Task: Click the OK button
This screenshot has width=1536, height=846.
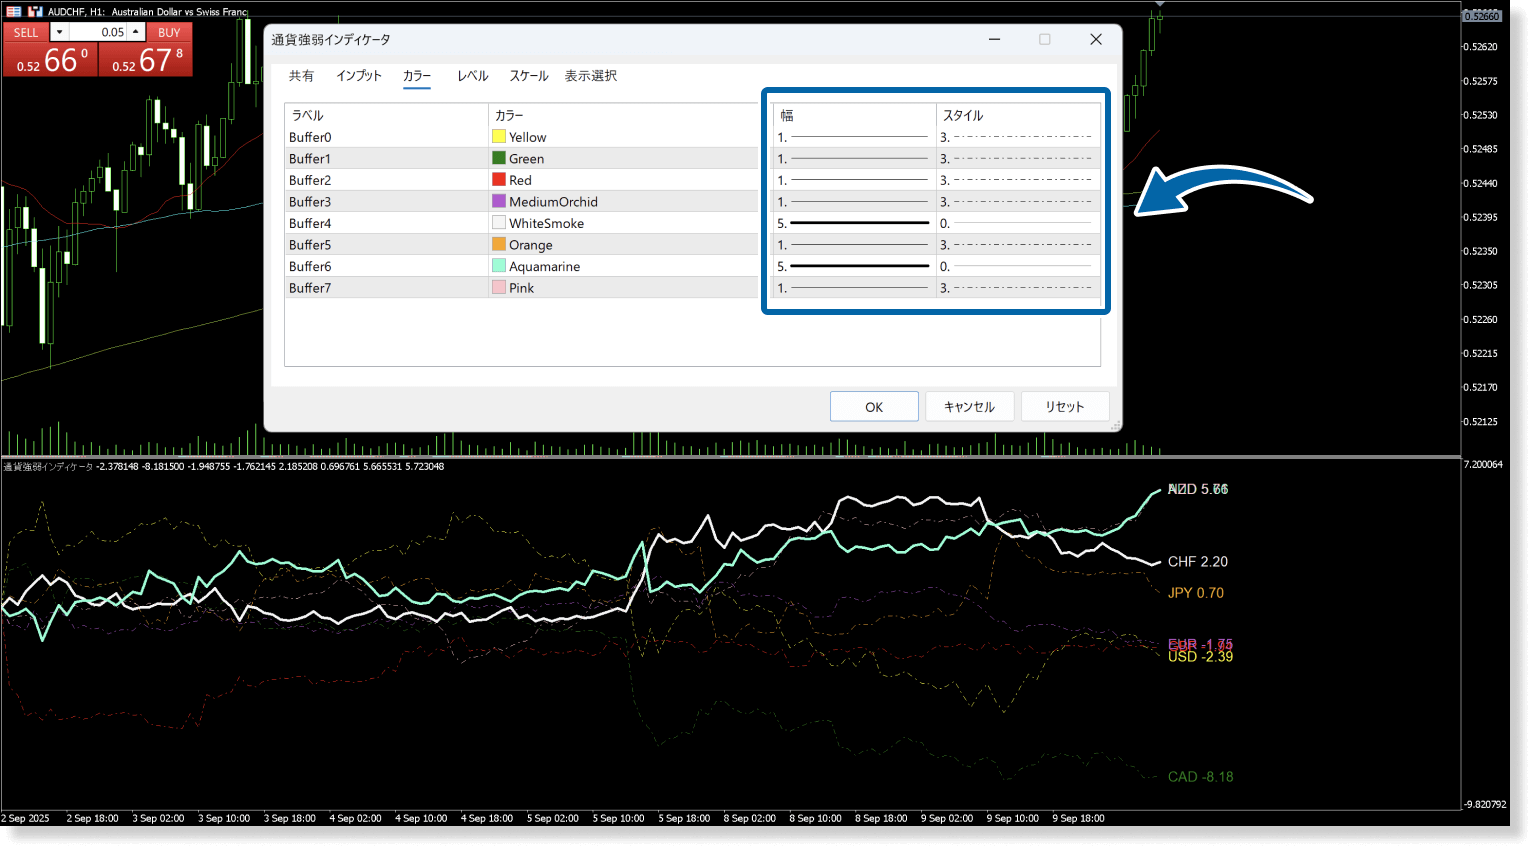Action: pos(874,407)
